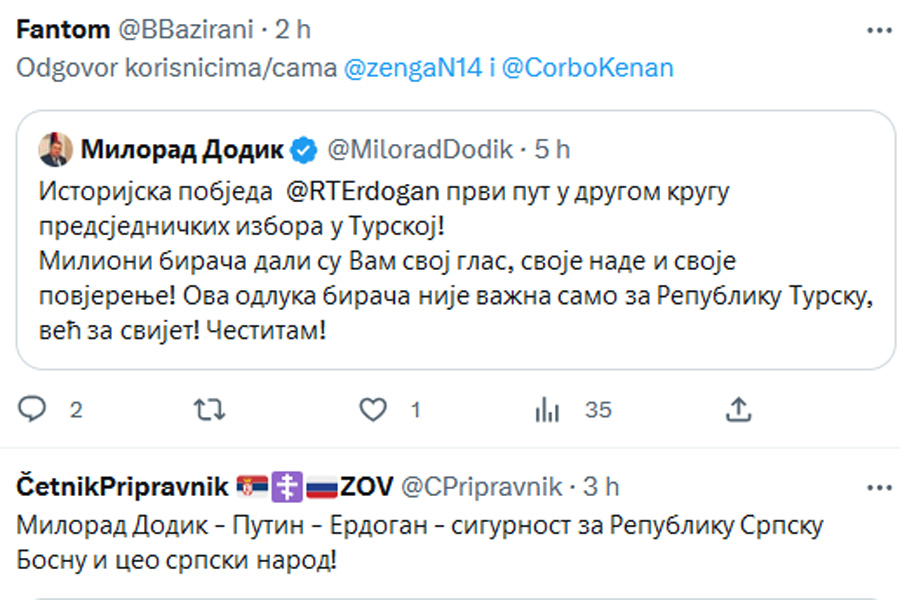Open tweet analytics bar chart icon
This screenshot has height=600, width=900.
coord(548,409)
